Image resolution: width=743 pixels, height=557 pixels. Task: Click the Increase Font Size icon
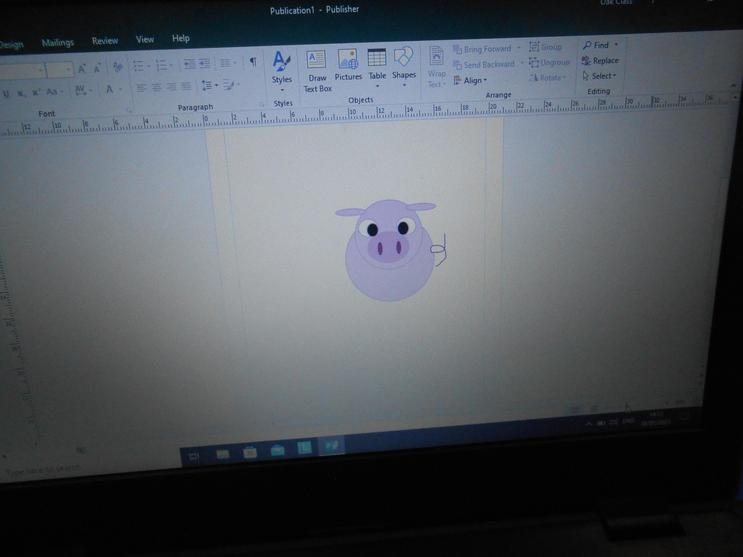(82, 69)
